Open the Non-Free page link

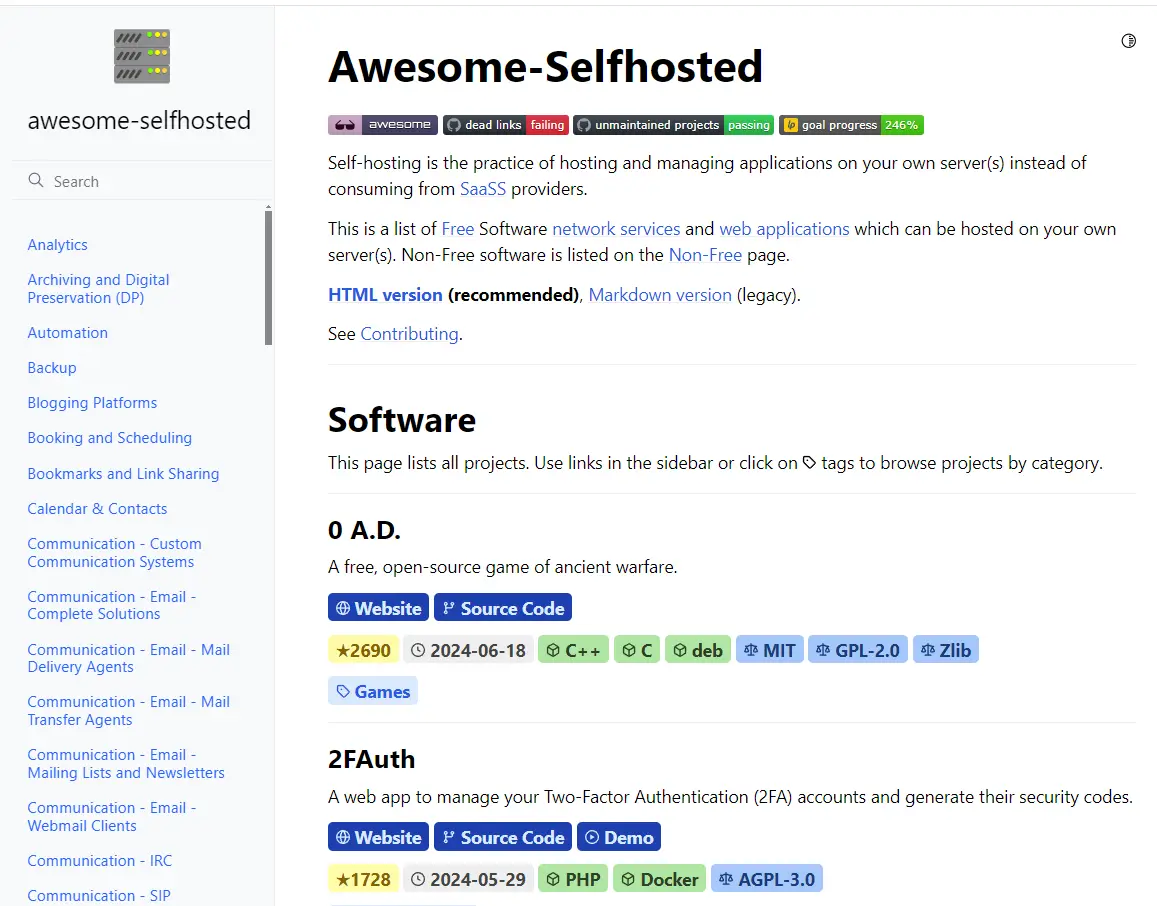point(705,255)
